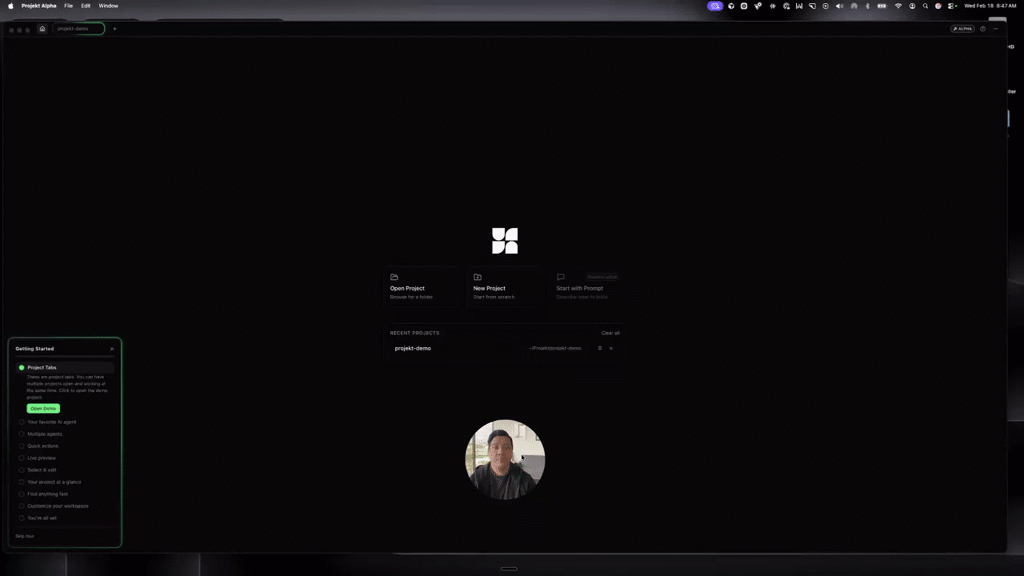Select the Your favorite AI agent step
Viewport: 1024px width, 576px height.
click(65, 422)
